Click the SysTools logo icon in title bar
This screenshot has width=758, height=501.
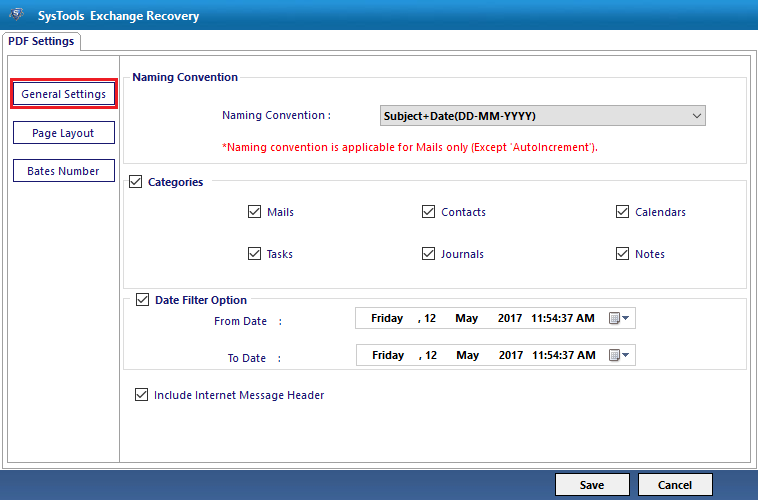[16, 15]
